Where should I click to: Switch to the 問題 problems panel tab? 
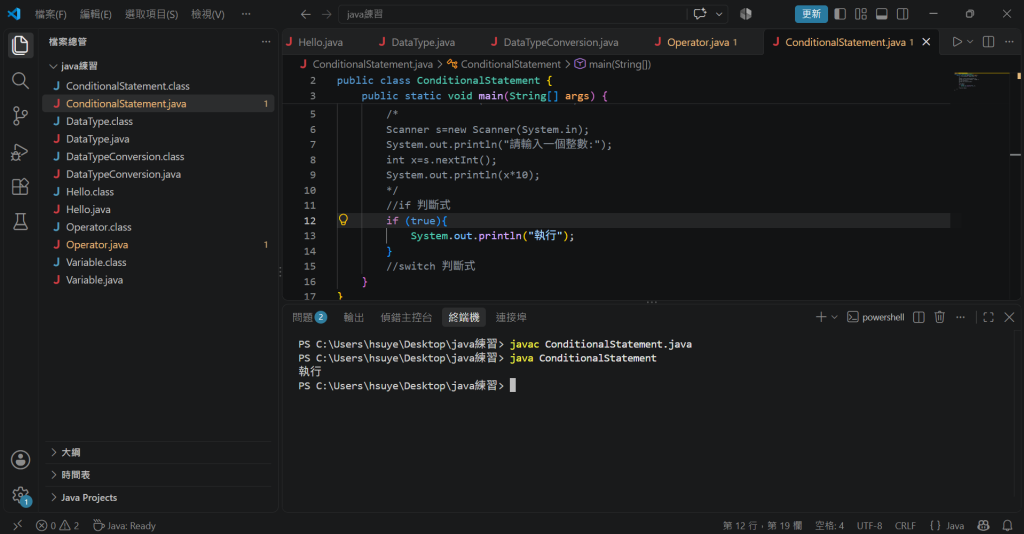309,317
